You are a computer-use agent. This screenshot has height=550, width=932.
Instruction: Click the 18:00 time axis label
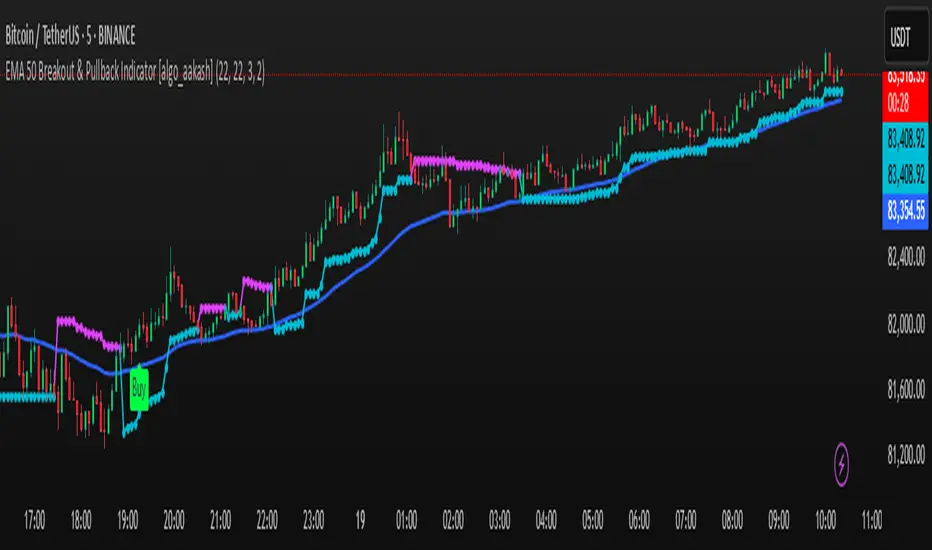81,520
